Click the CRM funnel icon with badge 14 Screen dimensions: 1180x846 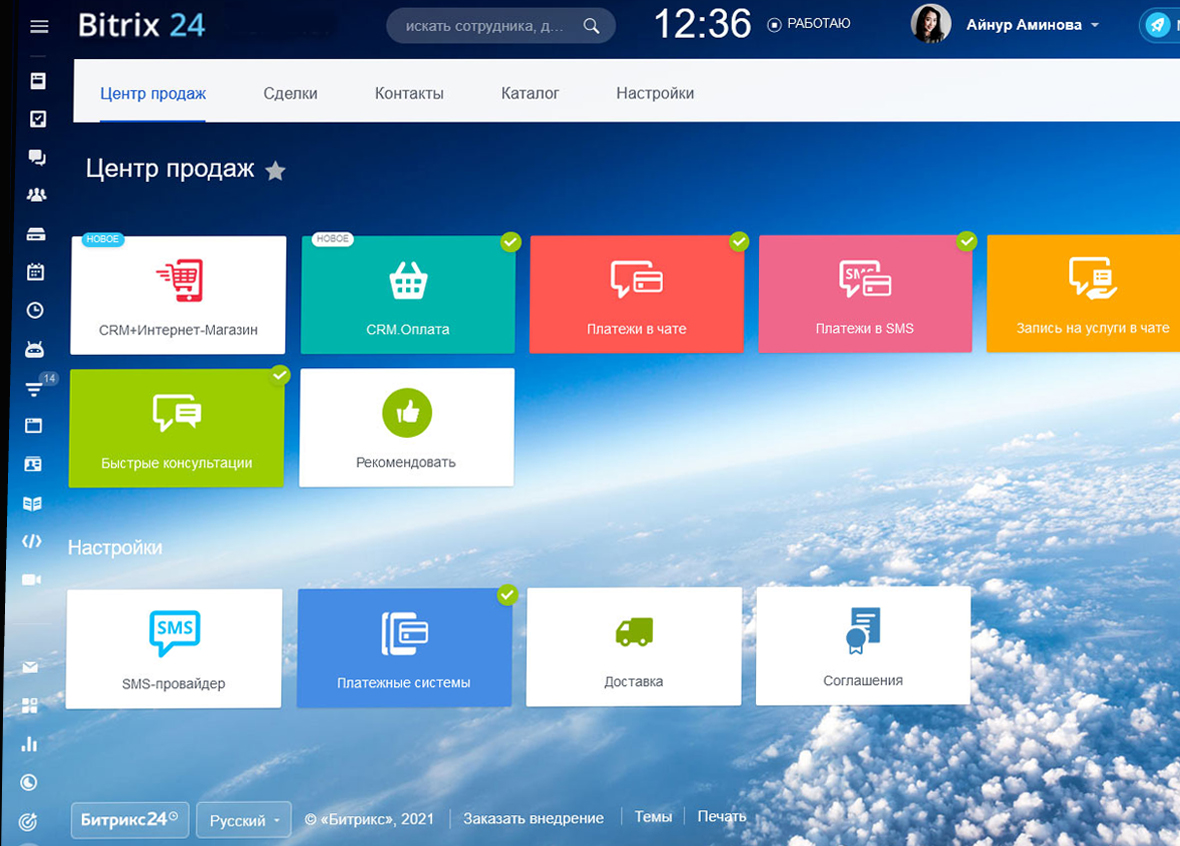(x=35, y=389)
